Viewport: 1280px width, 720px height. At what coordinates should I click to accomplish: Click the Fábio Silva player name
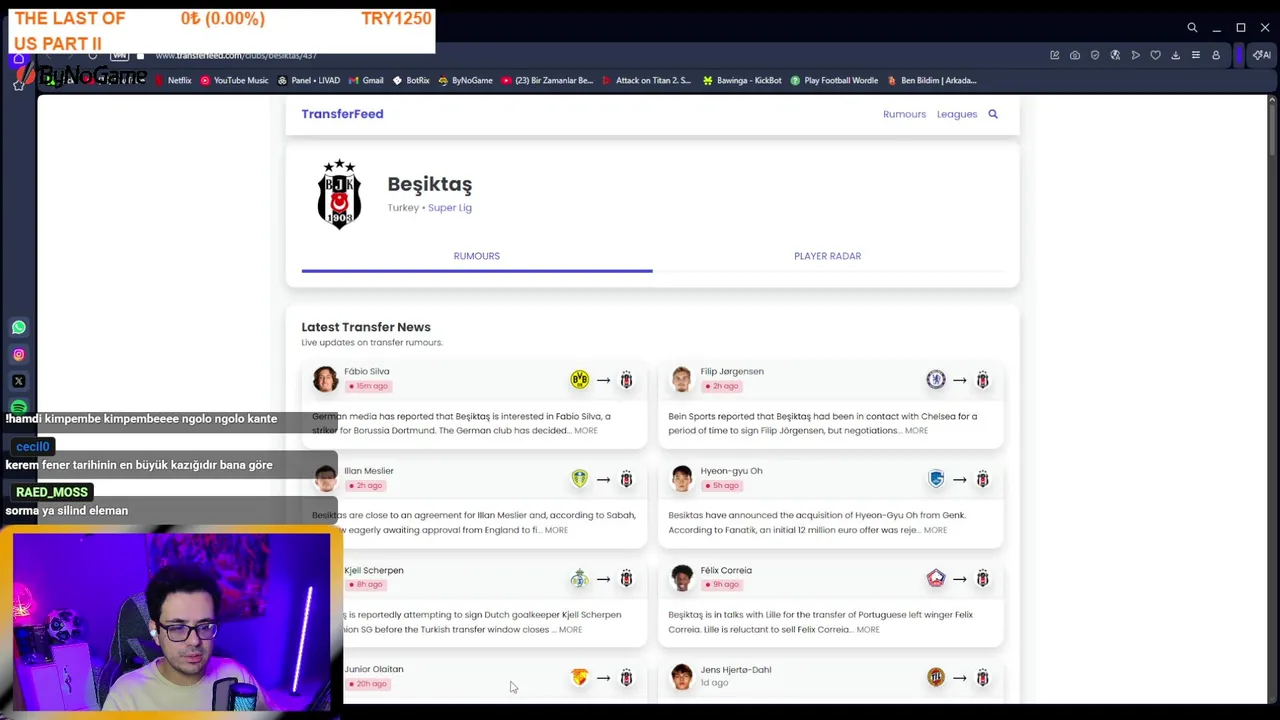pyautogui.click(x=367, y=372)
